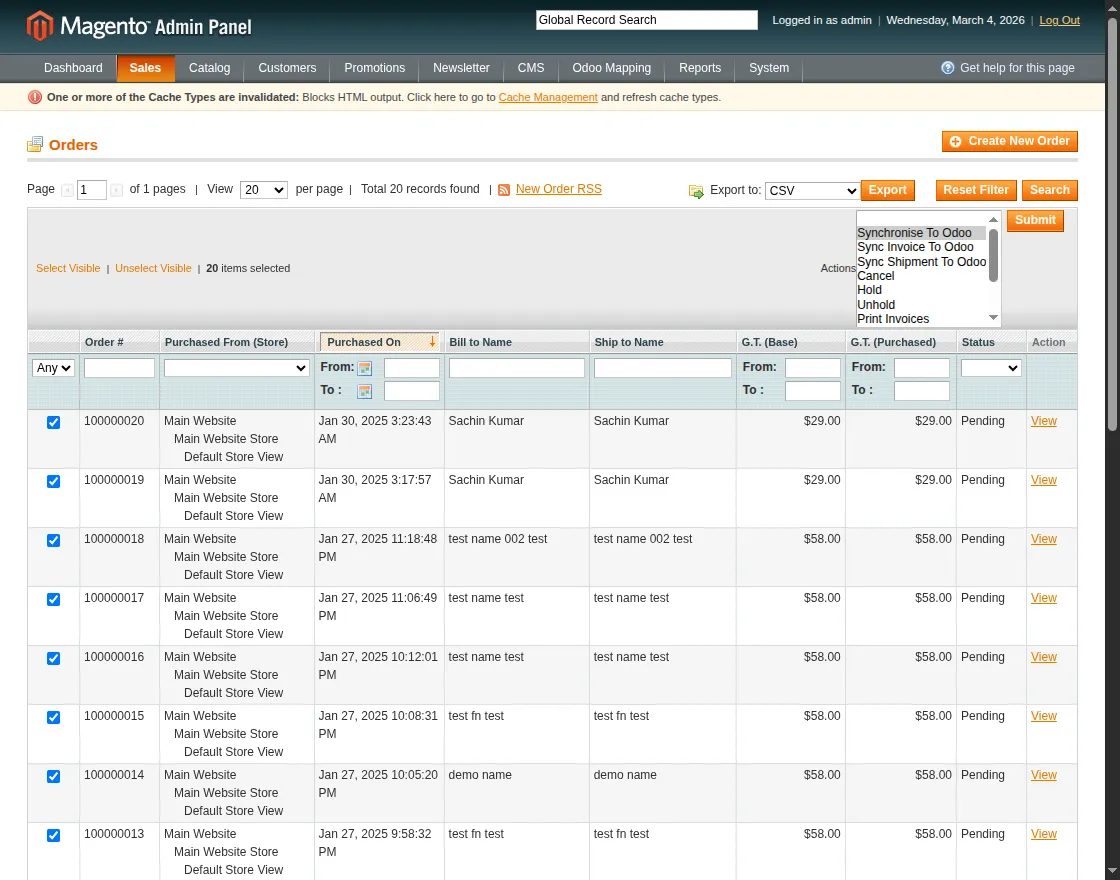Click the descending sort arrow on Purchased On

point(432,342)
